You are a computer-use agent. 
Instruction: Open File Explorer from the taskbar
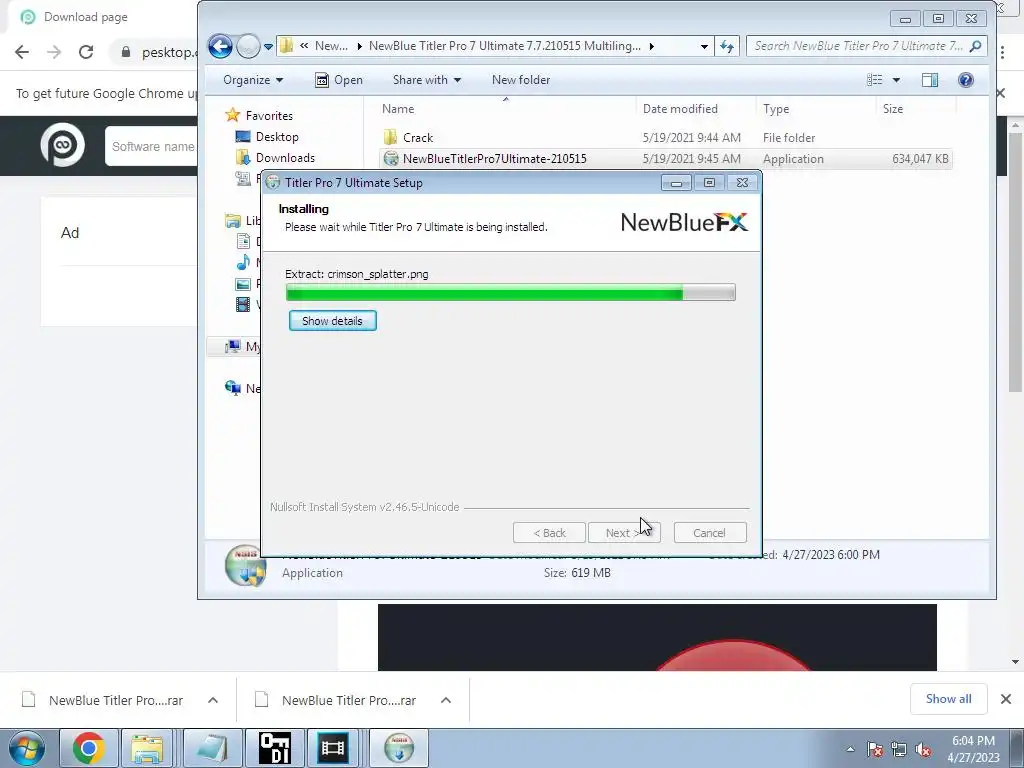[147, 748]
